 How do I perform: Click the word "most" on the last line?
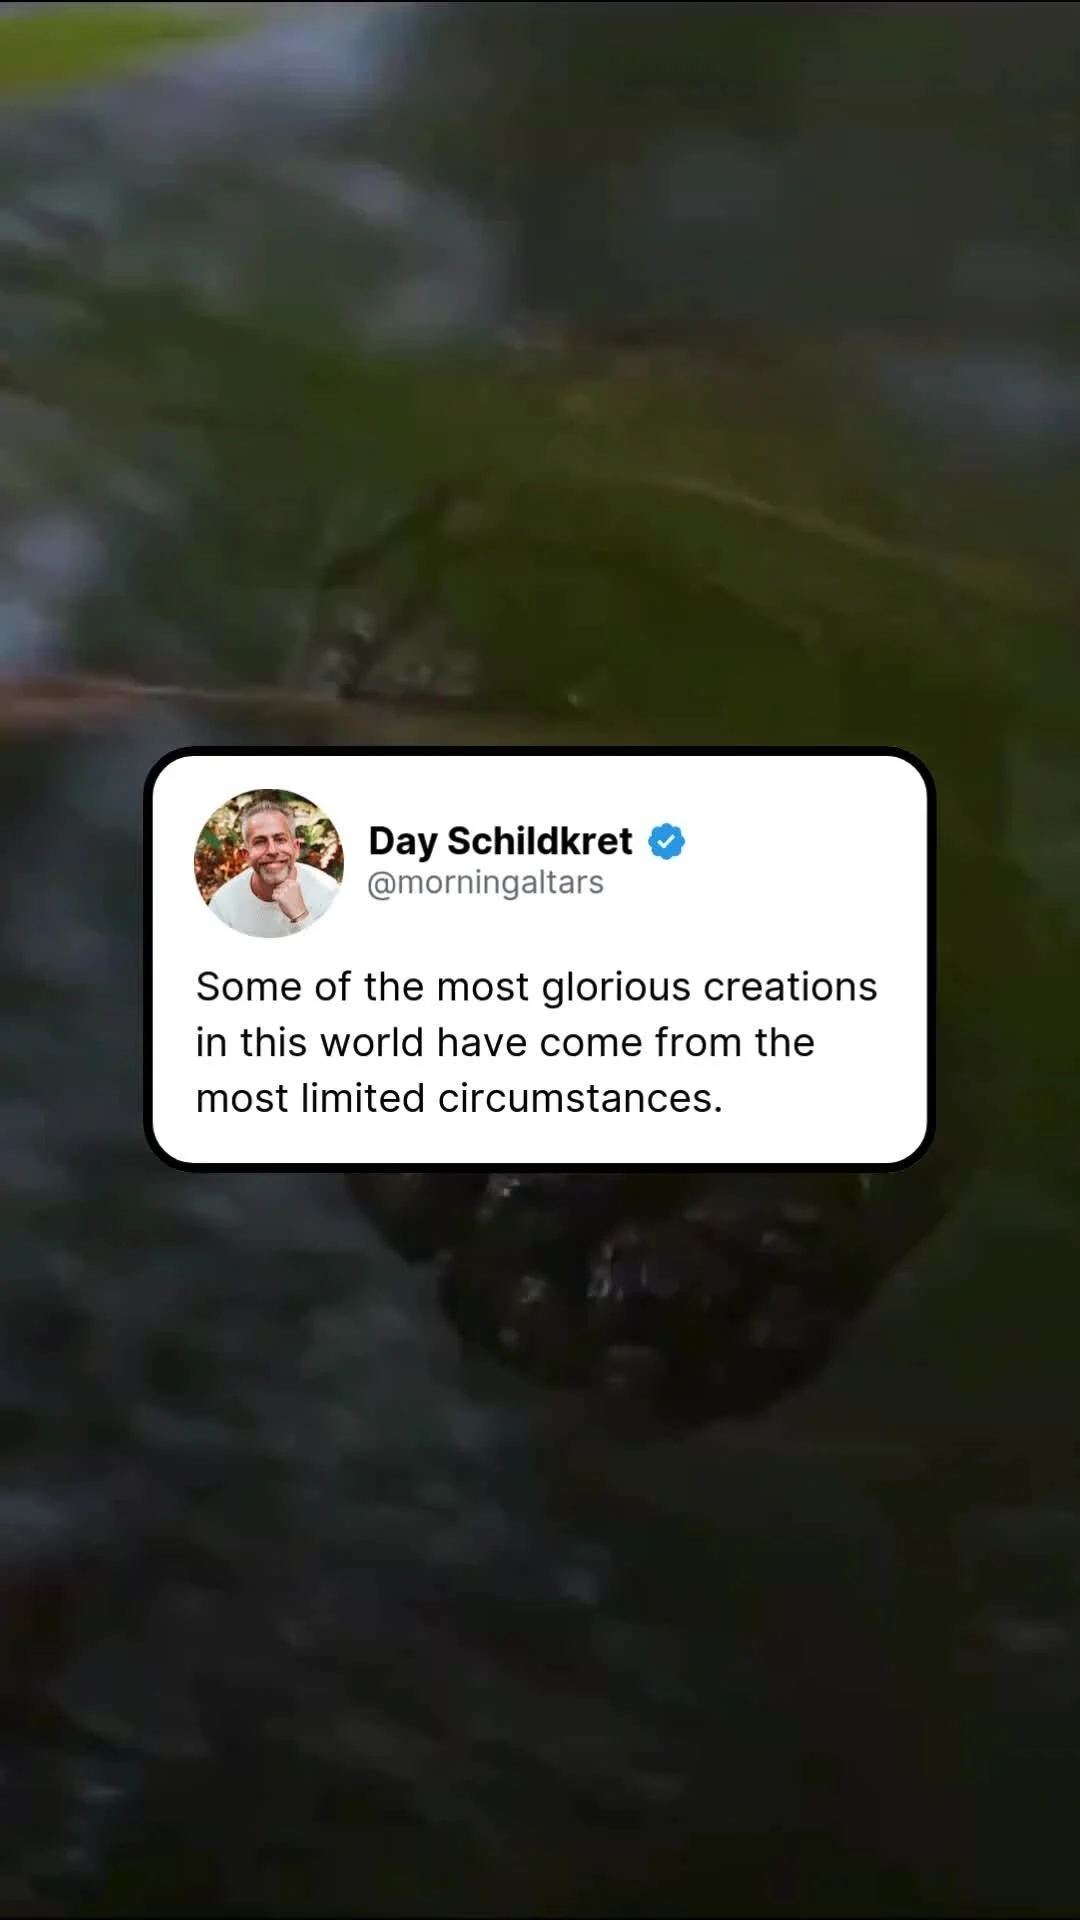point(242,1099)
